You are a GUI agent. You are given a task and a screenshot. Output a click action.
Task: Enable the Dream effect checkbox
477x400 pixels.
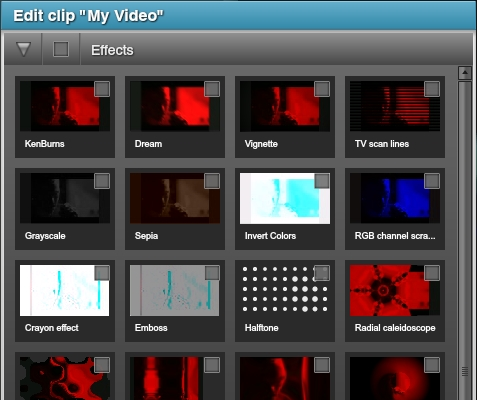click(212, 89)
